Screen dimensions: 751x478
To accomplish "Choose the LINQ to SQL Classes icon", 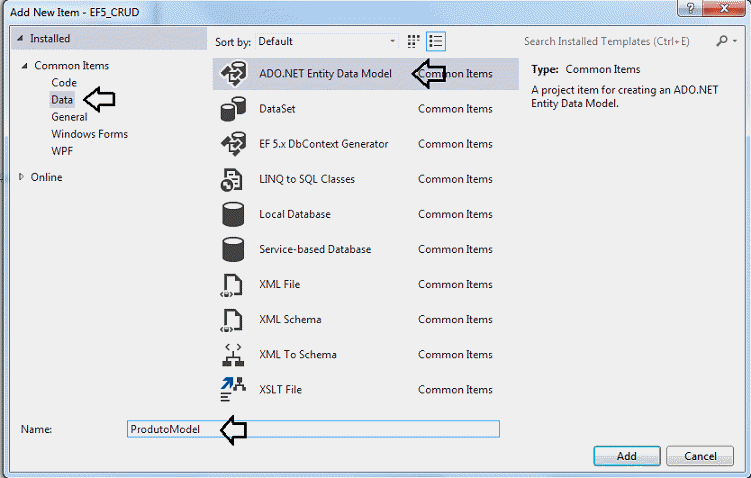I will (232, 179).
